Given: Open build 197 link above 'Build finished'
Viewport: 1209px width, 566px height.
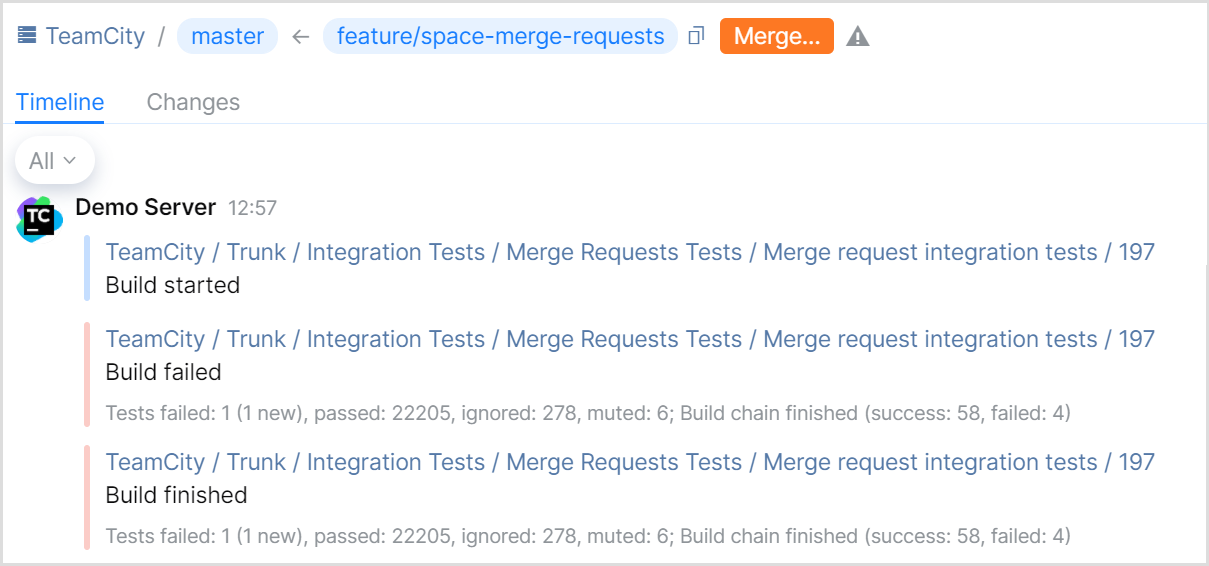Looking at the screenshot, I should coord(630,462).
